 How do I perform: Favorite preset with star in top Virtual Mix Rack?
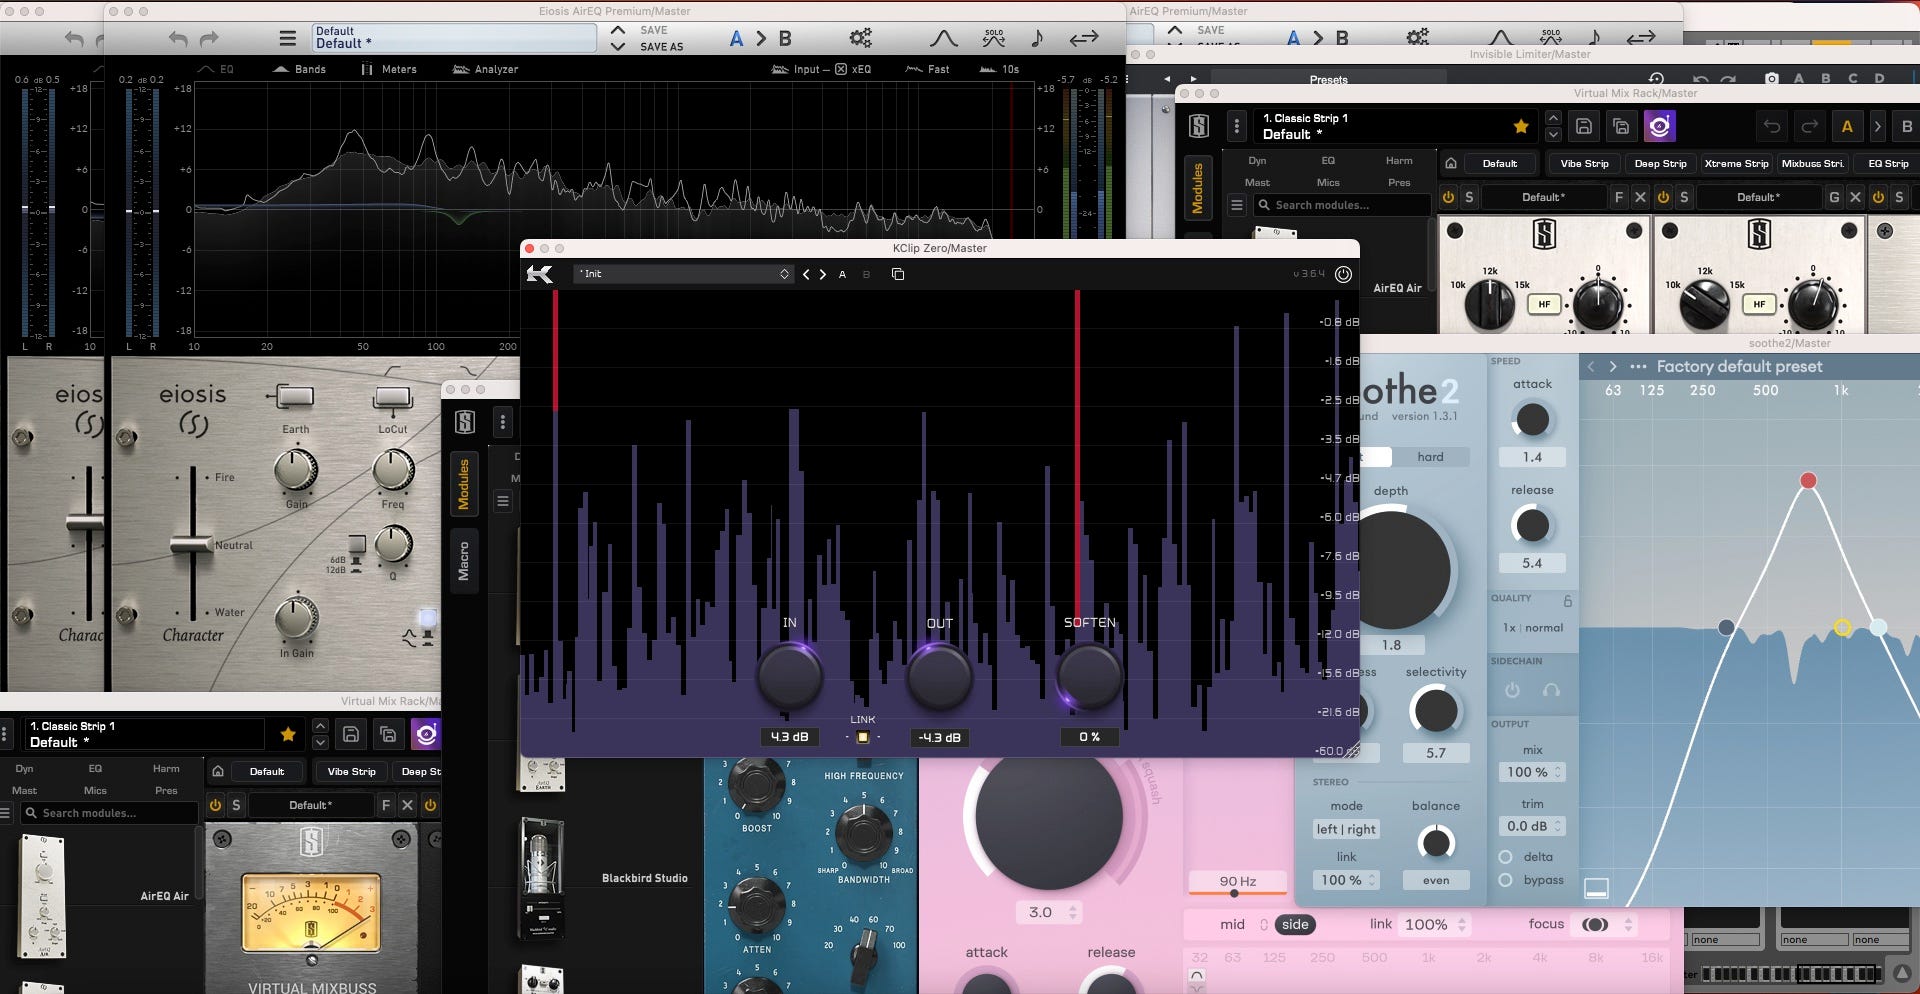(x=1521, y=126)
